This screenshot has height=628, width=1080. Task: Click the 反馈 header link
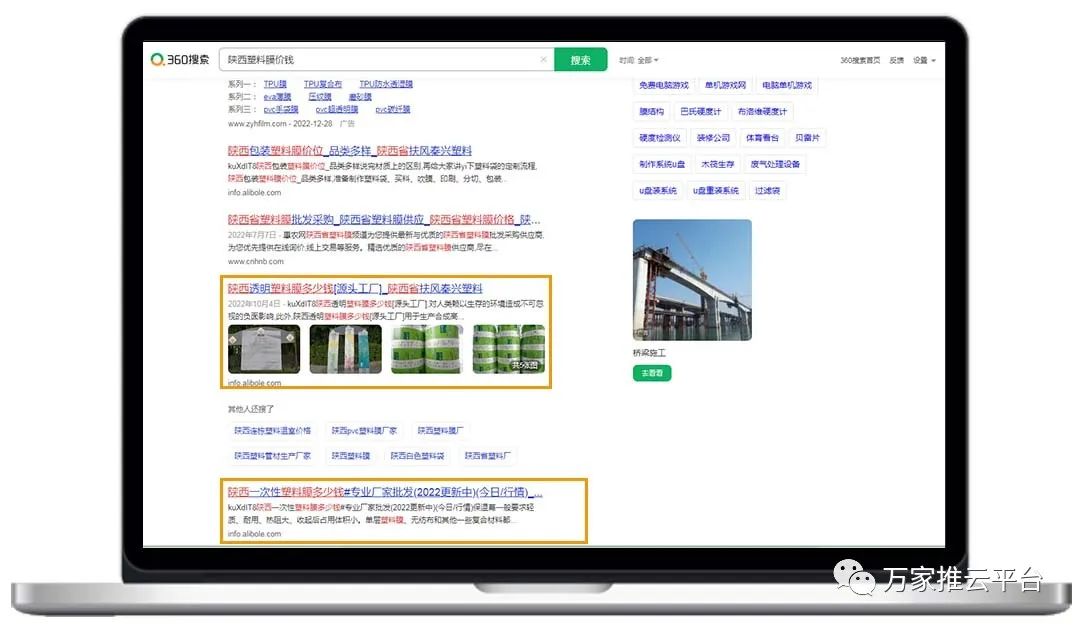896,60
